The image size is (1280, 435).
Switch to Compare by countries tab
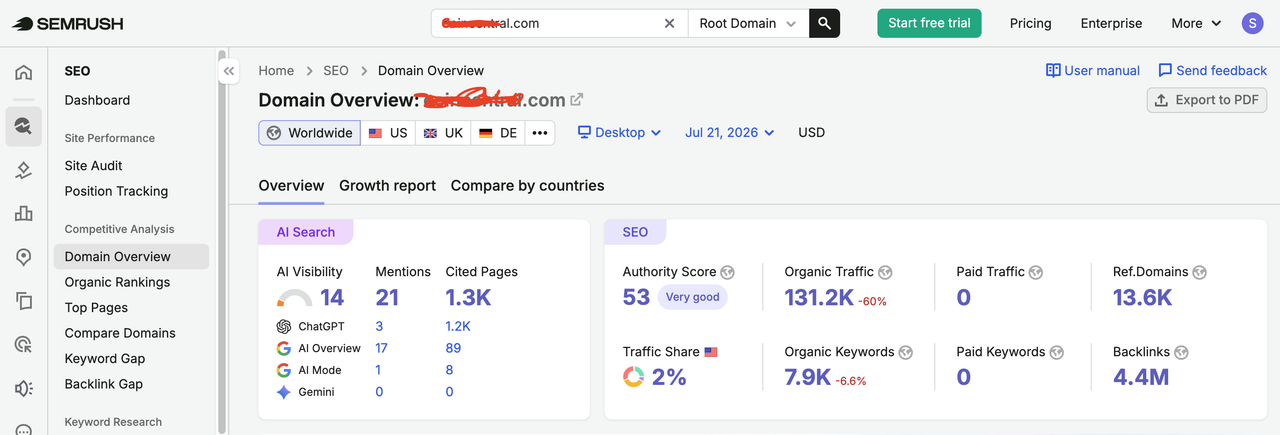(527, 185)
